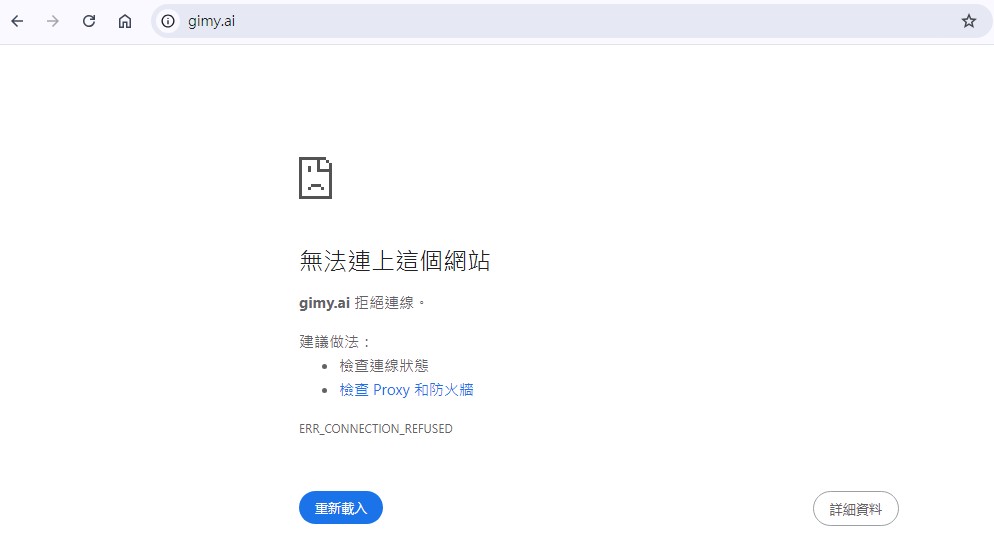Open the 檢查 Proxy 和防火牆 link
994x559 pixels.
click(406, 390)
